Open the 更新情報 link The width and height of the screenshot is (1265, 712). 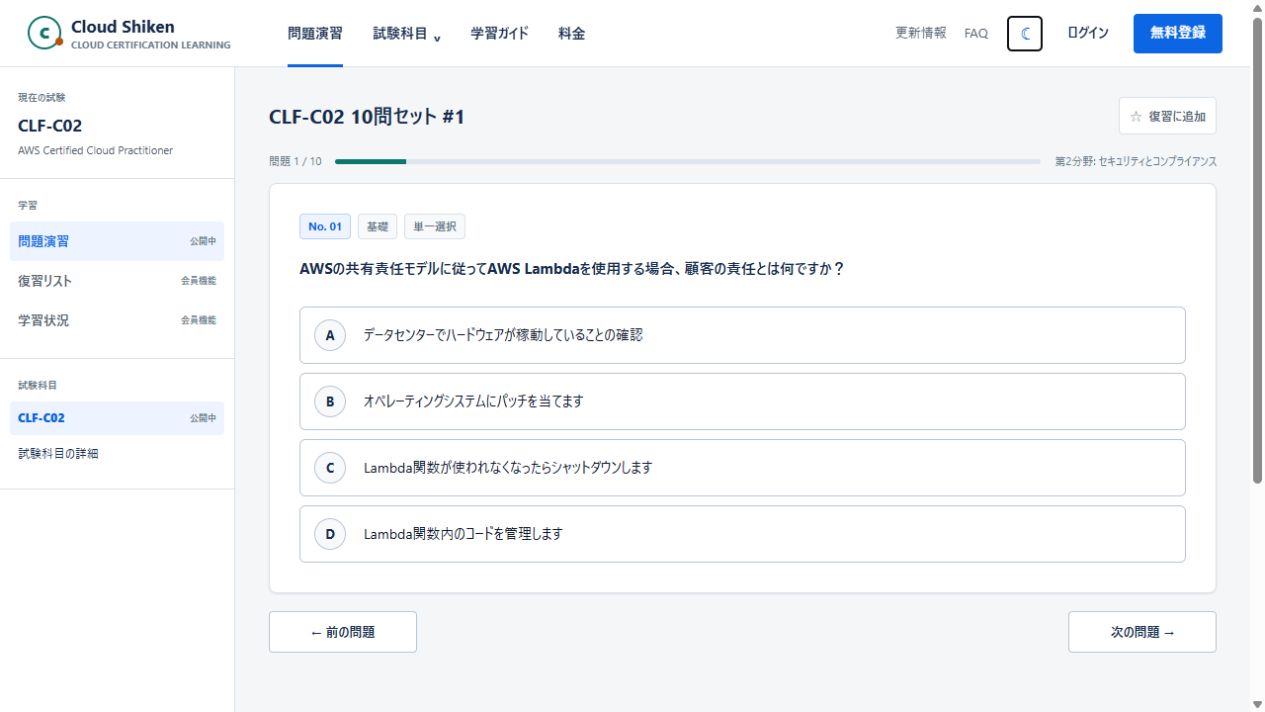921,33
